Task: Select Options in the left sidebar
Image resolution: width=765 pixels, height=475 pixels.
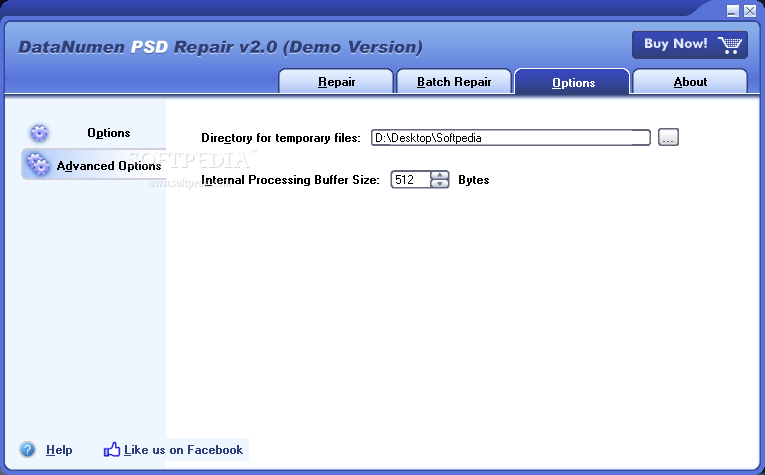Action: 108,133
